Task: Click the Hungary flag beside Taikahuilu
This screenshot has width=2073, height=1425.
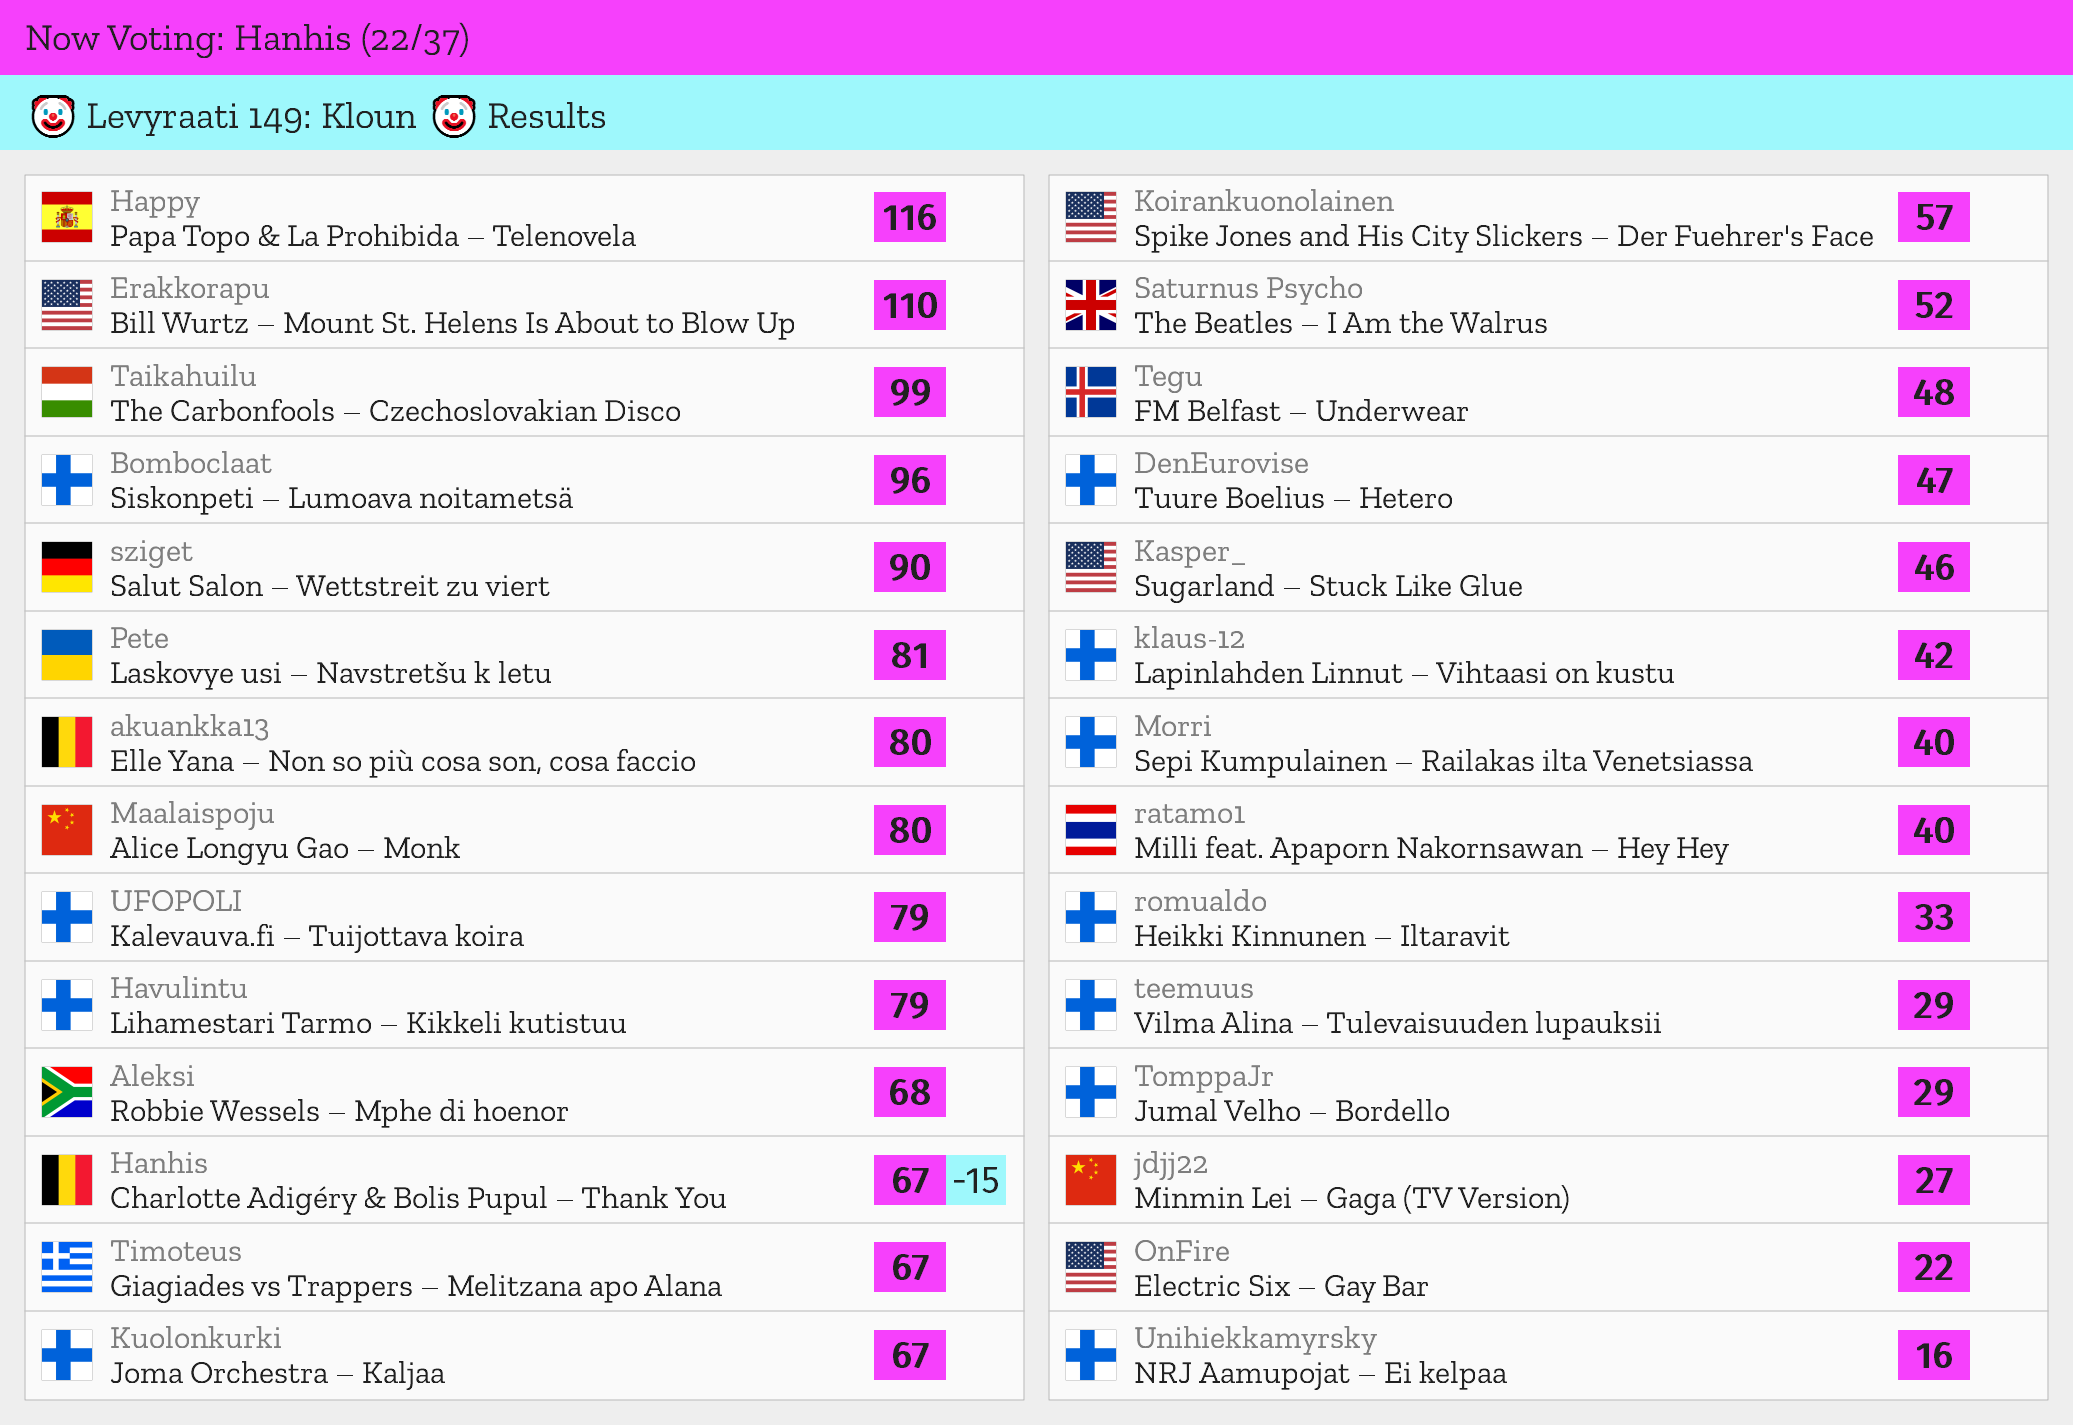Action: coord(67,393)
